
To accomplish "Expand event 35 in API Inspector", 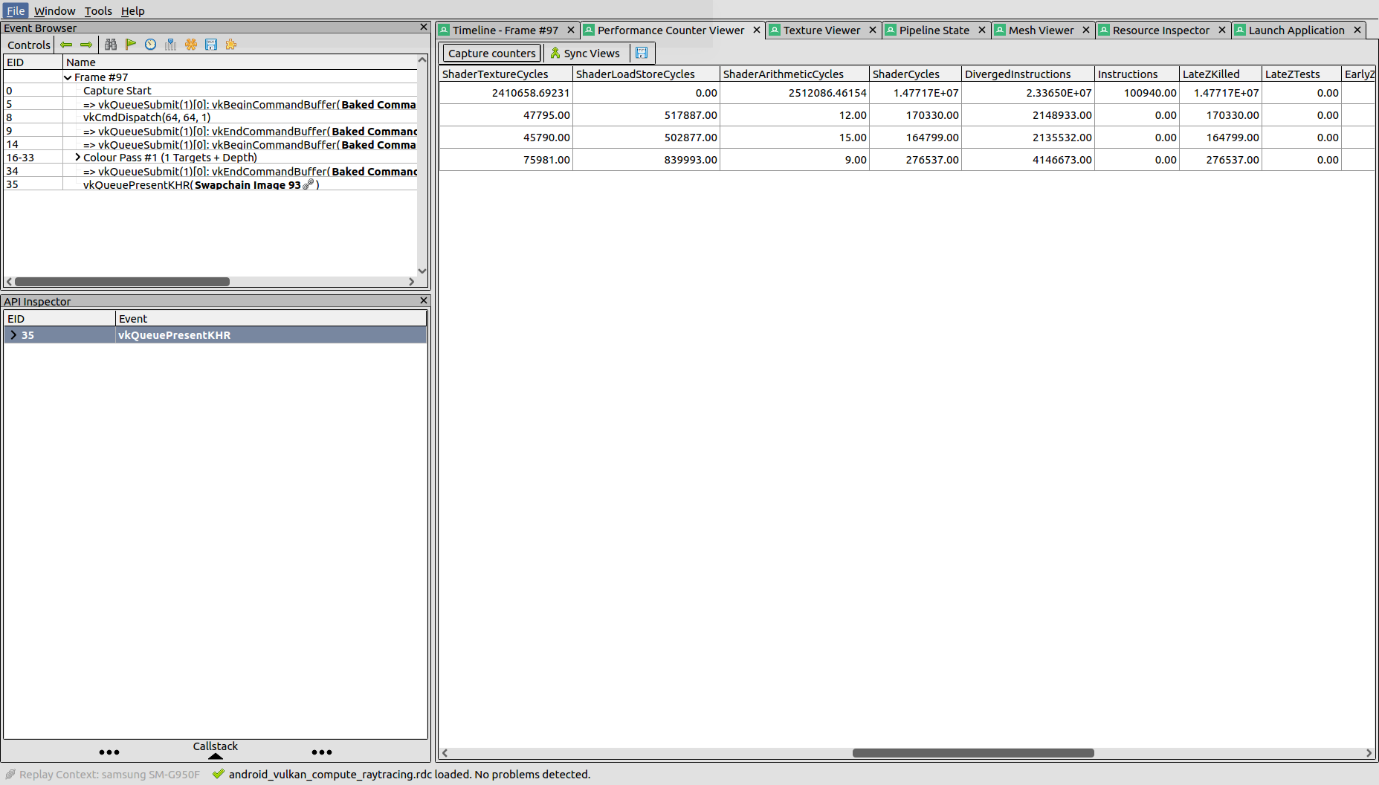I will click(x=13, y=336).
